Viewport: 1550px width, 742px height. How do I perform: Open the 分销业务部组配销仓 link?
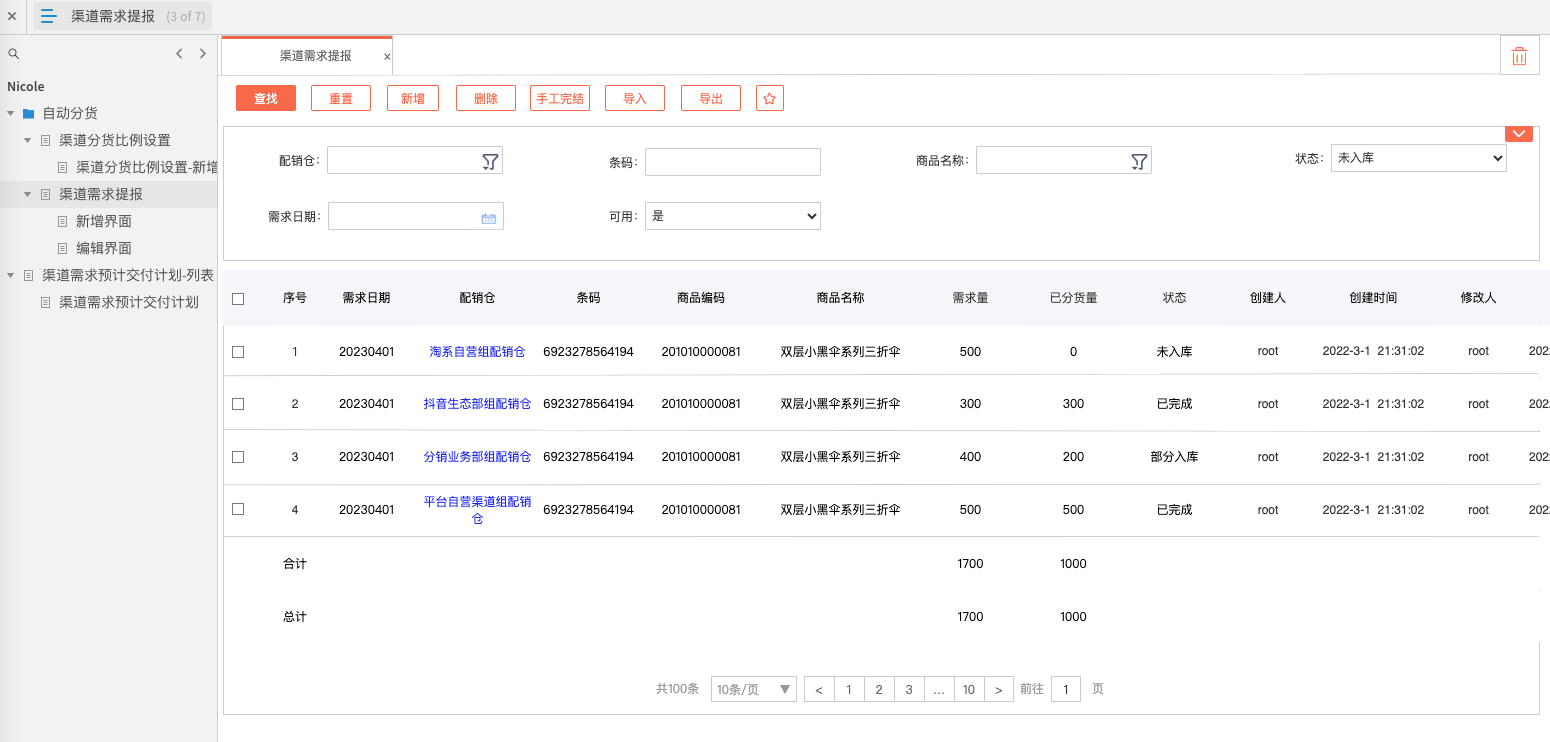(477, 457)
